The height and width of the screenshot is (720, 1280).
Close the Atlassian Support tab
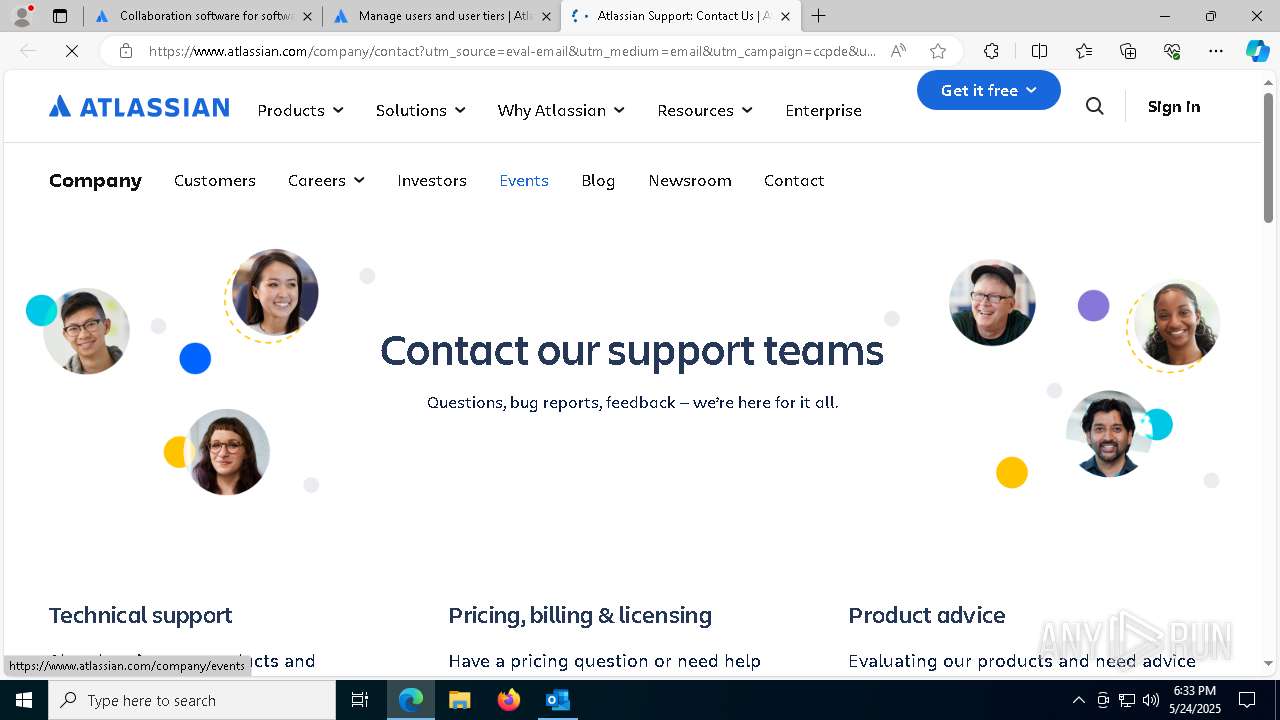coord(785,16)
